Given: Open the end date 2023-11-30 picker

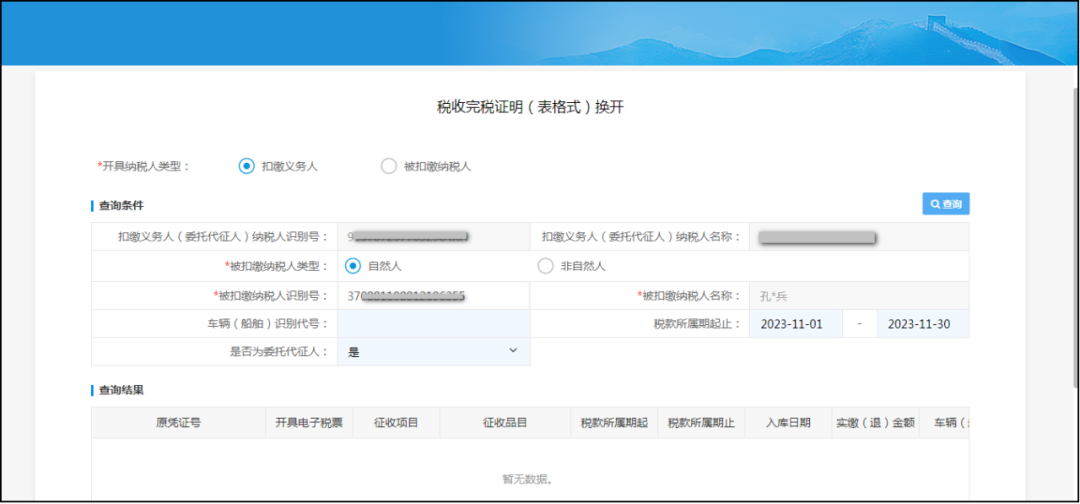Looking at the screenshot, I should click(922, 324).
